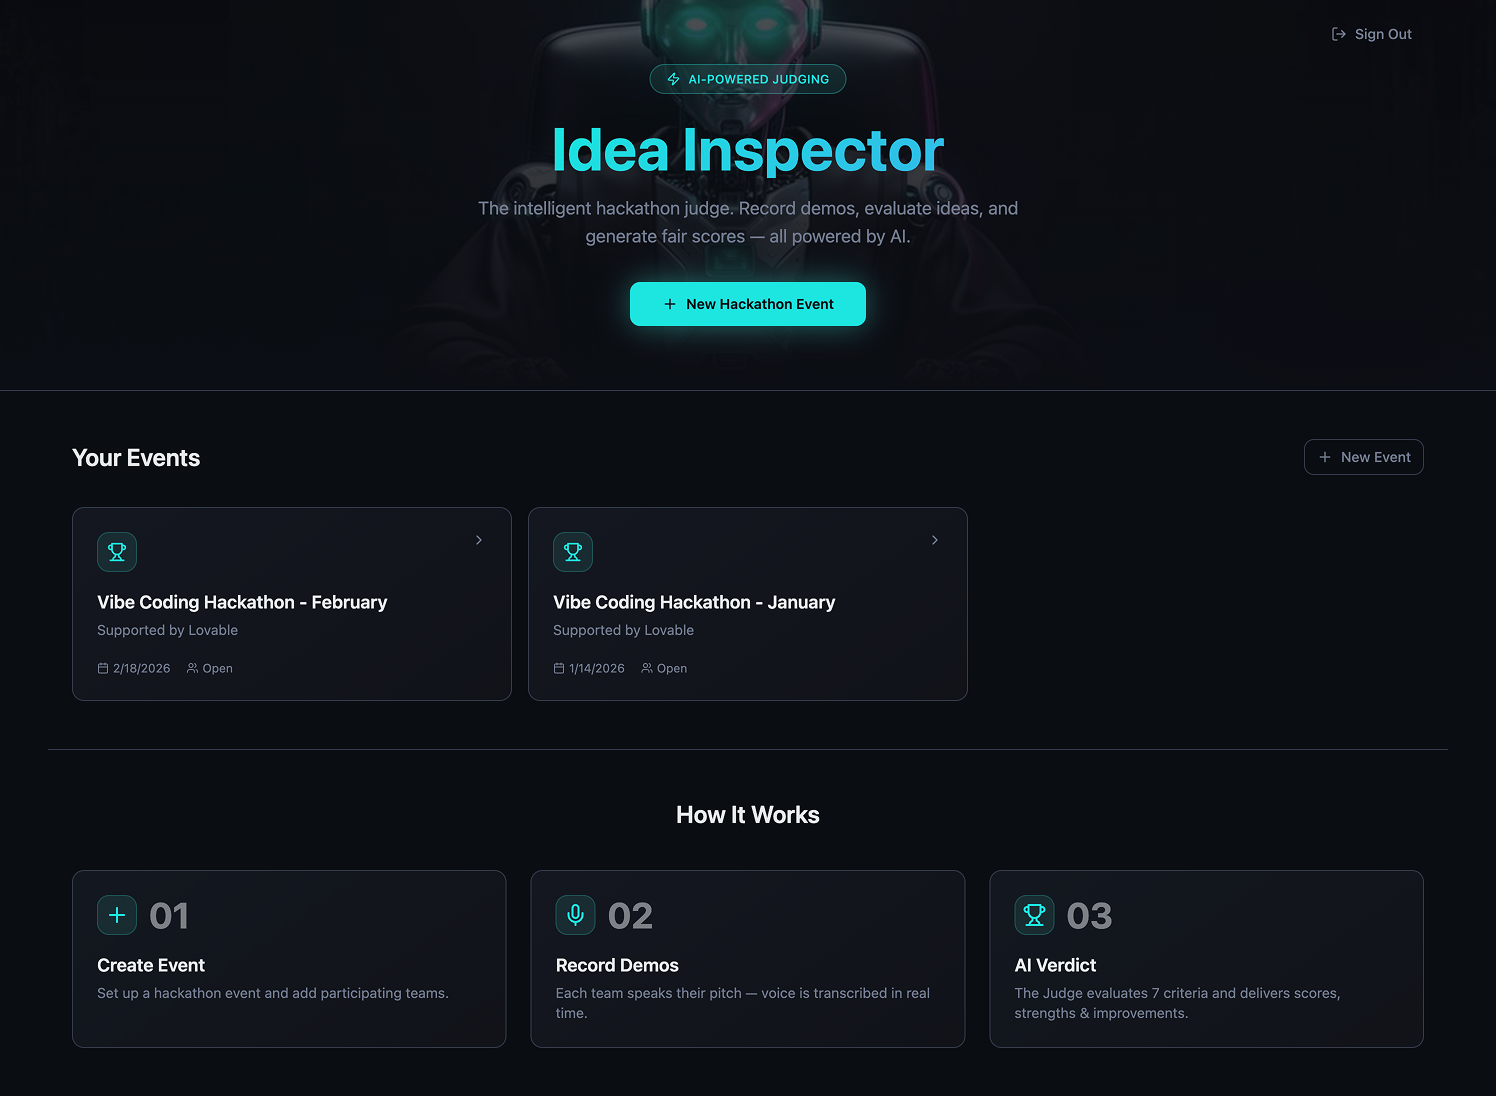Click people icon next to Open on January card

coord(647,668)
